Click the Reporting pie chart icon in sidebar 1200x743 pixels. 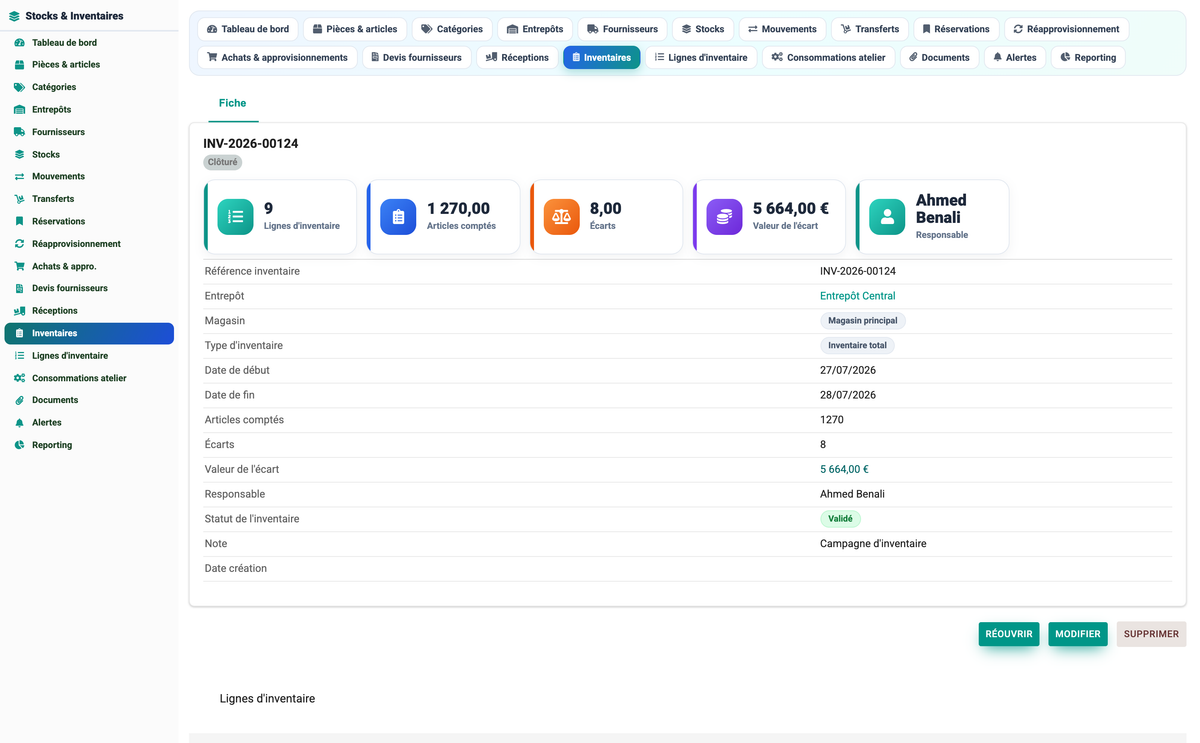pyautogui.click(x=19, y=445)
